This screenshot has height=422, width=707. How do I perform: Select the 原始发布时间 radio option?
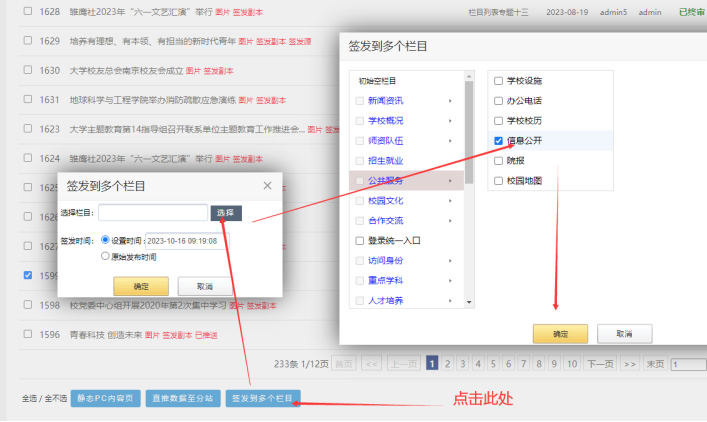click(x=106, y=256)
